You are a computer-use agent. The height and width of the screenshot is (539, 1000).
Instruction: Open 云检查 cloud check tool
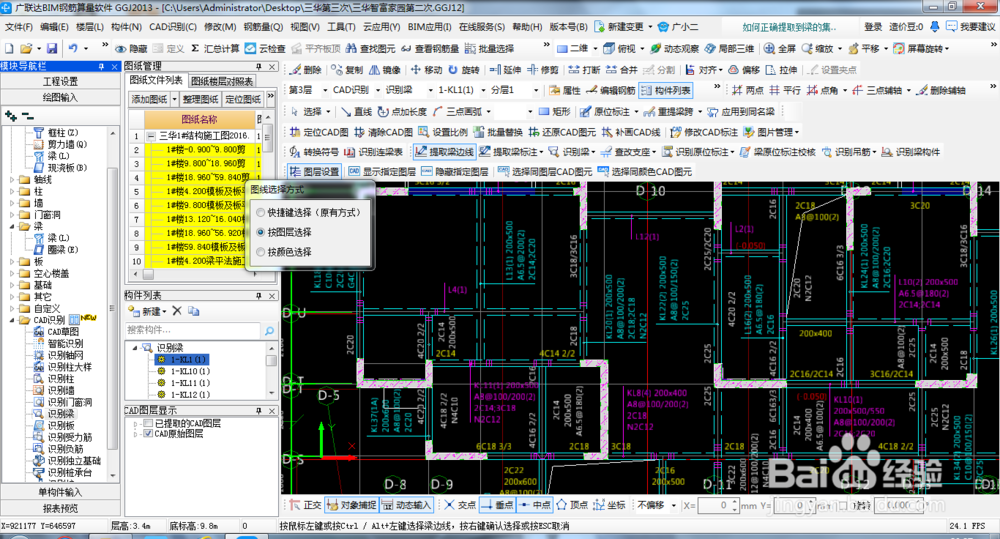pyautogui.click(x=265, y=48)
